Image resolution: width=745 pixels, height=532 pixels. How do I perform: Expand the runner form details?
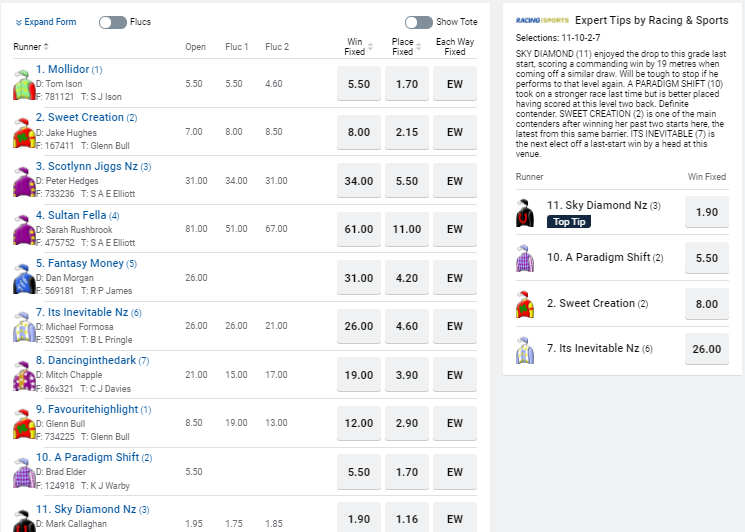coord(45,22)
